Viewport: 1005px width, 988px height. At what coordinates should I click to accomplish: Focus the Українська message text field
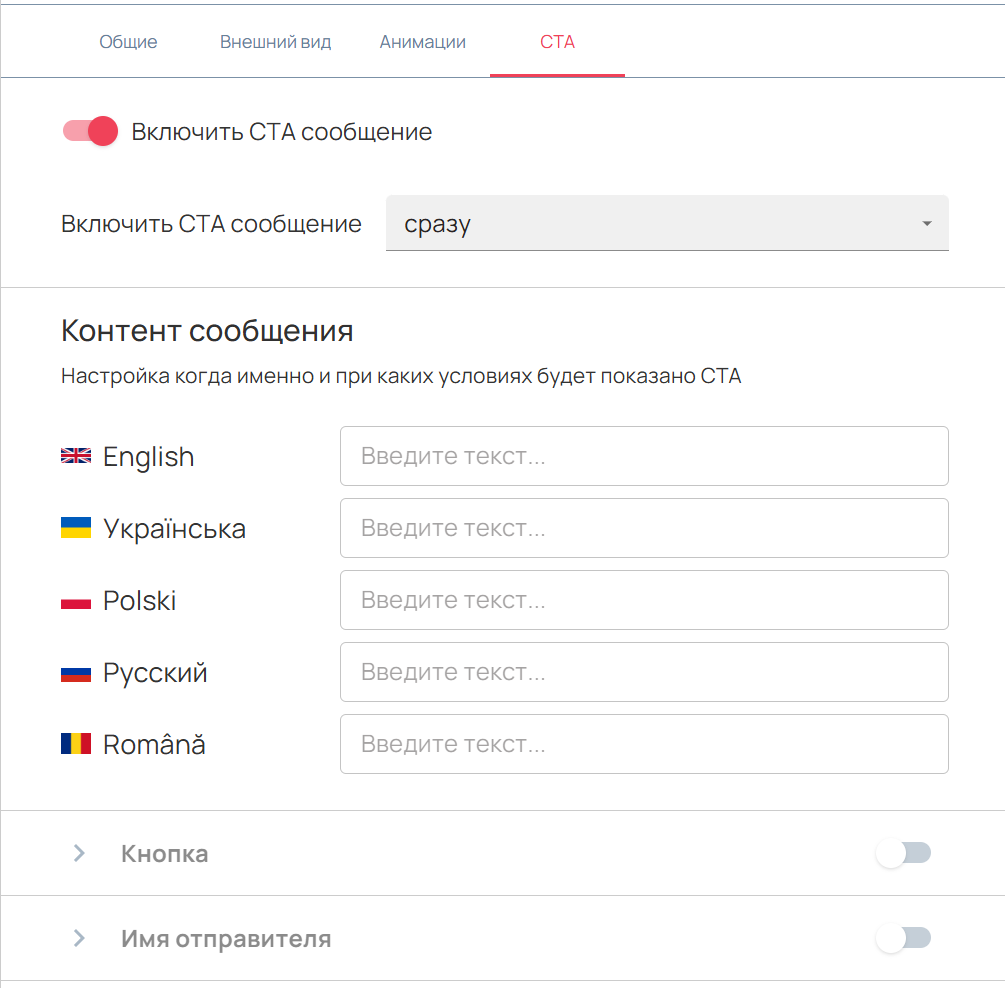[x=644, y=528]
